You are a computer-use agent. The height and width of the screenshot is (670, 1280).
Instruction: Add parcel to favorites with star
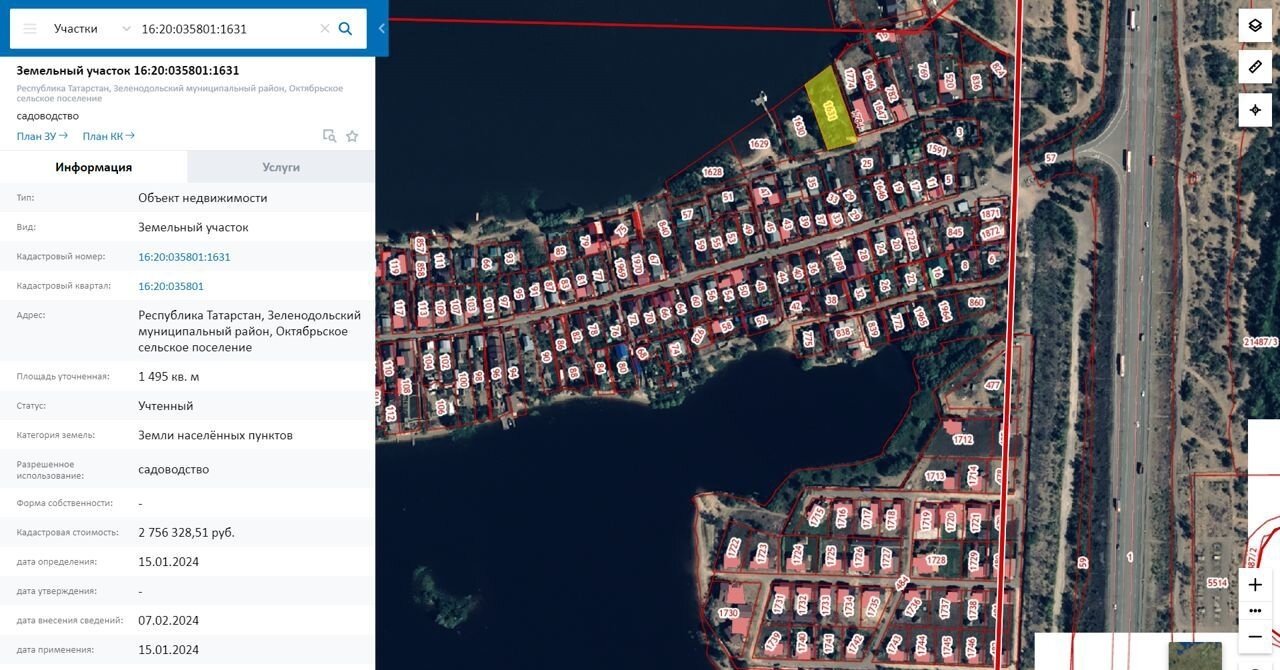tap(352, 136)
